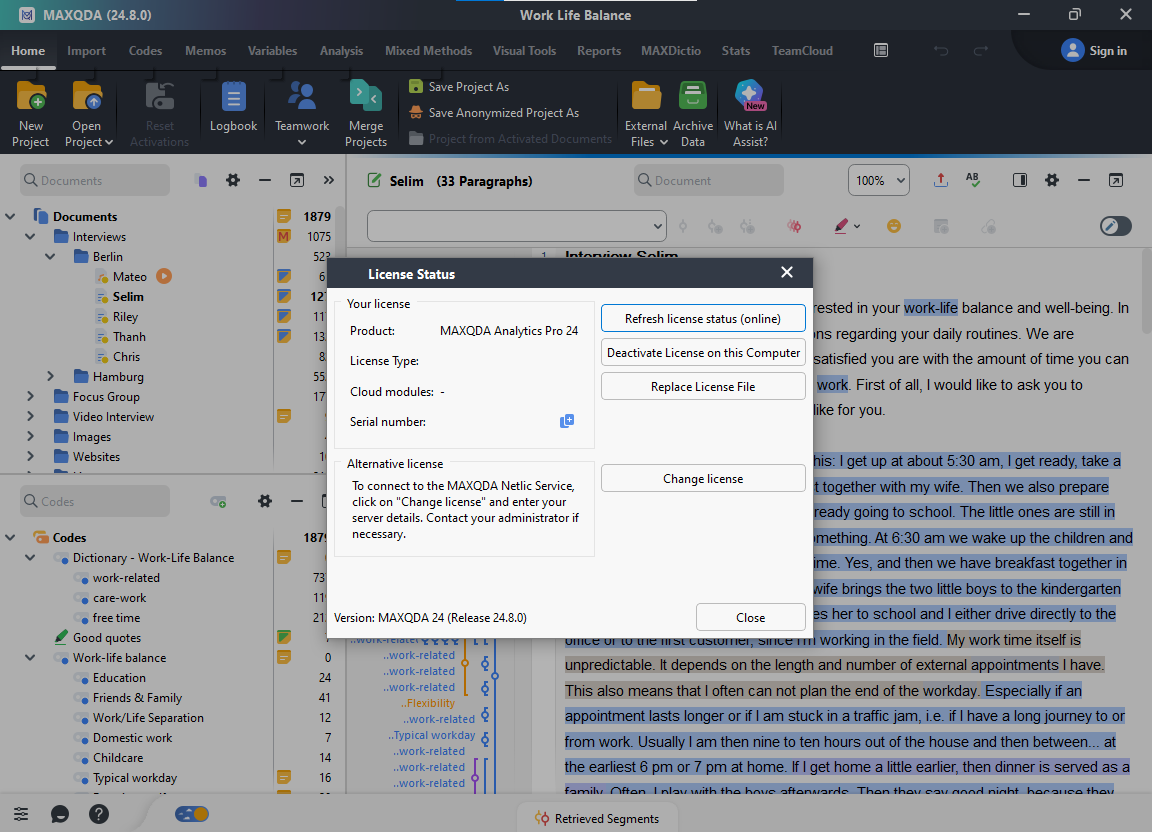The width and height of the screenshot is (1152, 832).
Task: Click the Codes search field
Action: pyautogui.click(x=94, y=501)
